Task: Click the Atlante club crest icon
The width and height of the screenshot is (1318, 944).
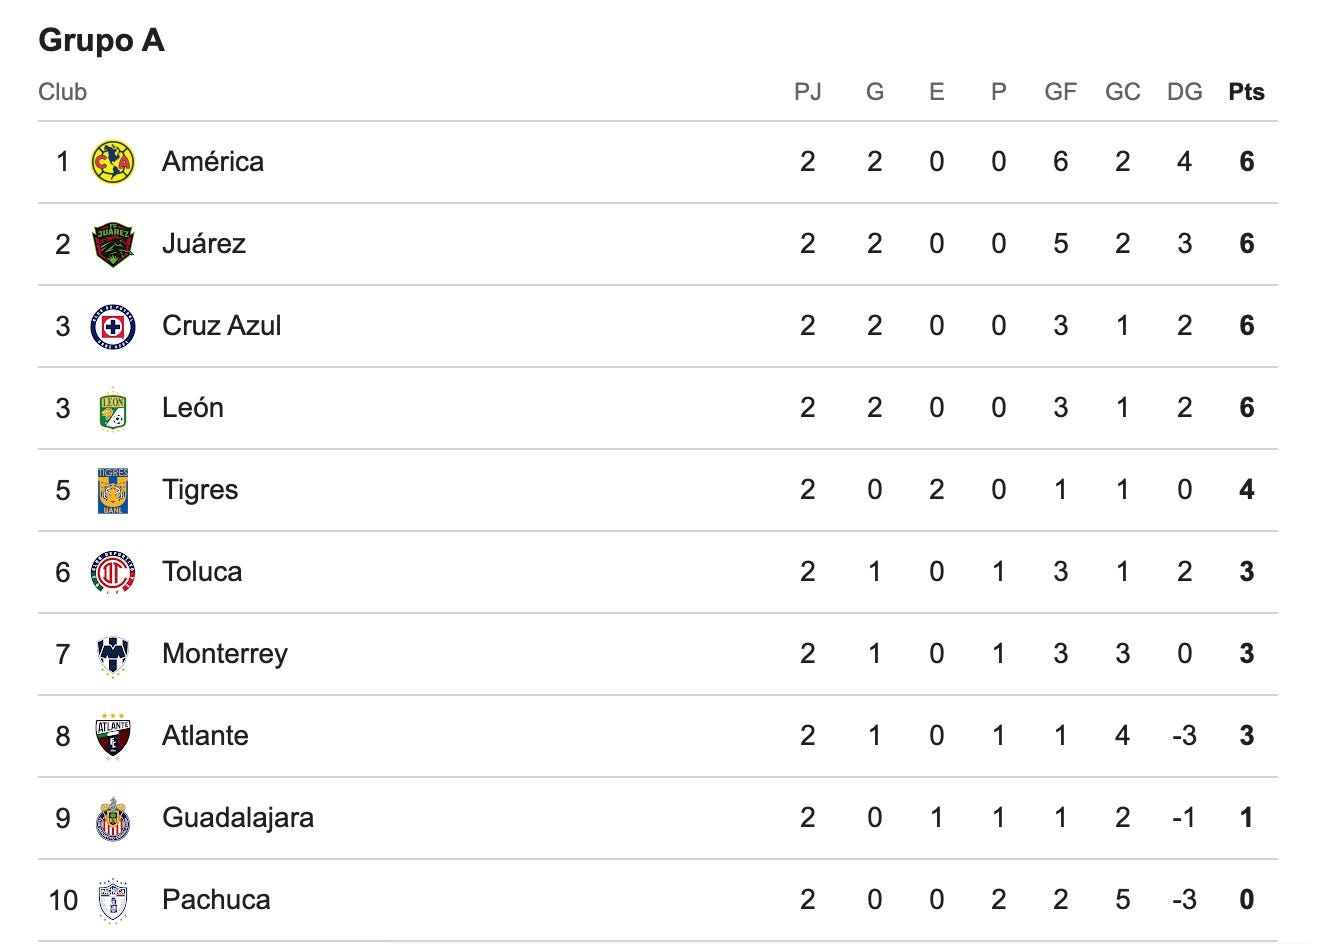Action: point(113,736)
